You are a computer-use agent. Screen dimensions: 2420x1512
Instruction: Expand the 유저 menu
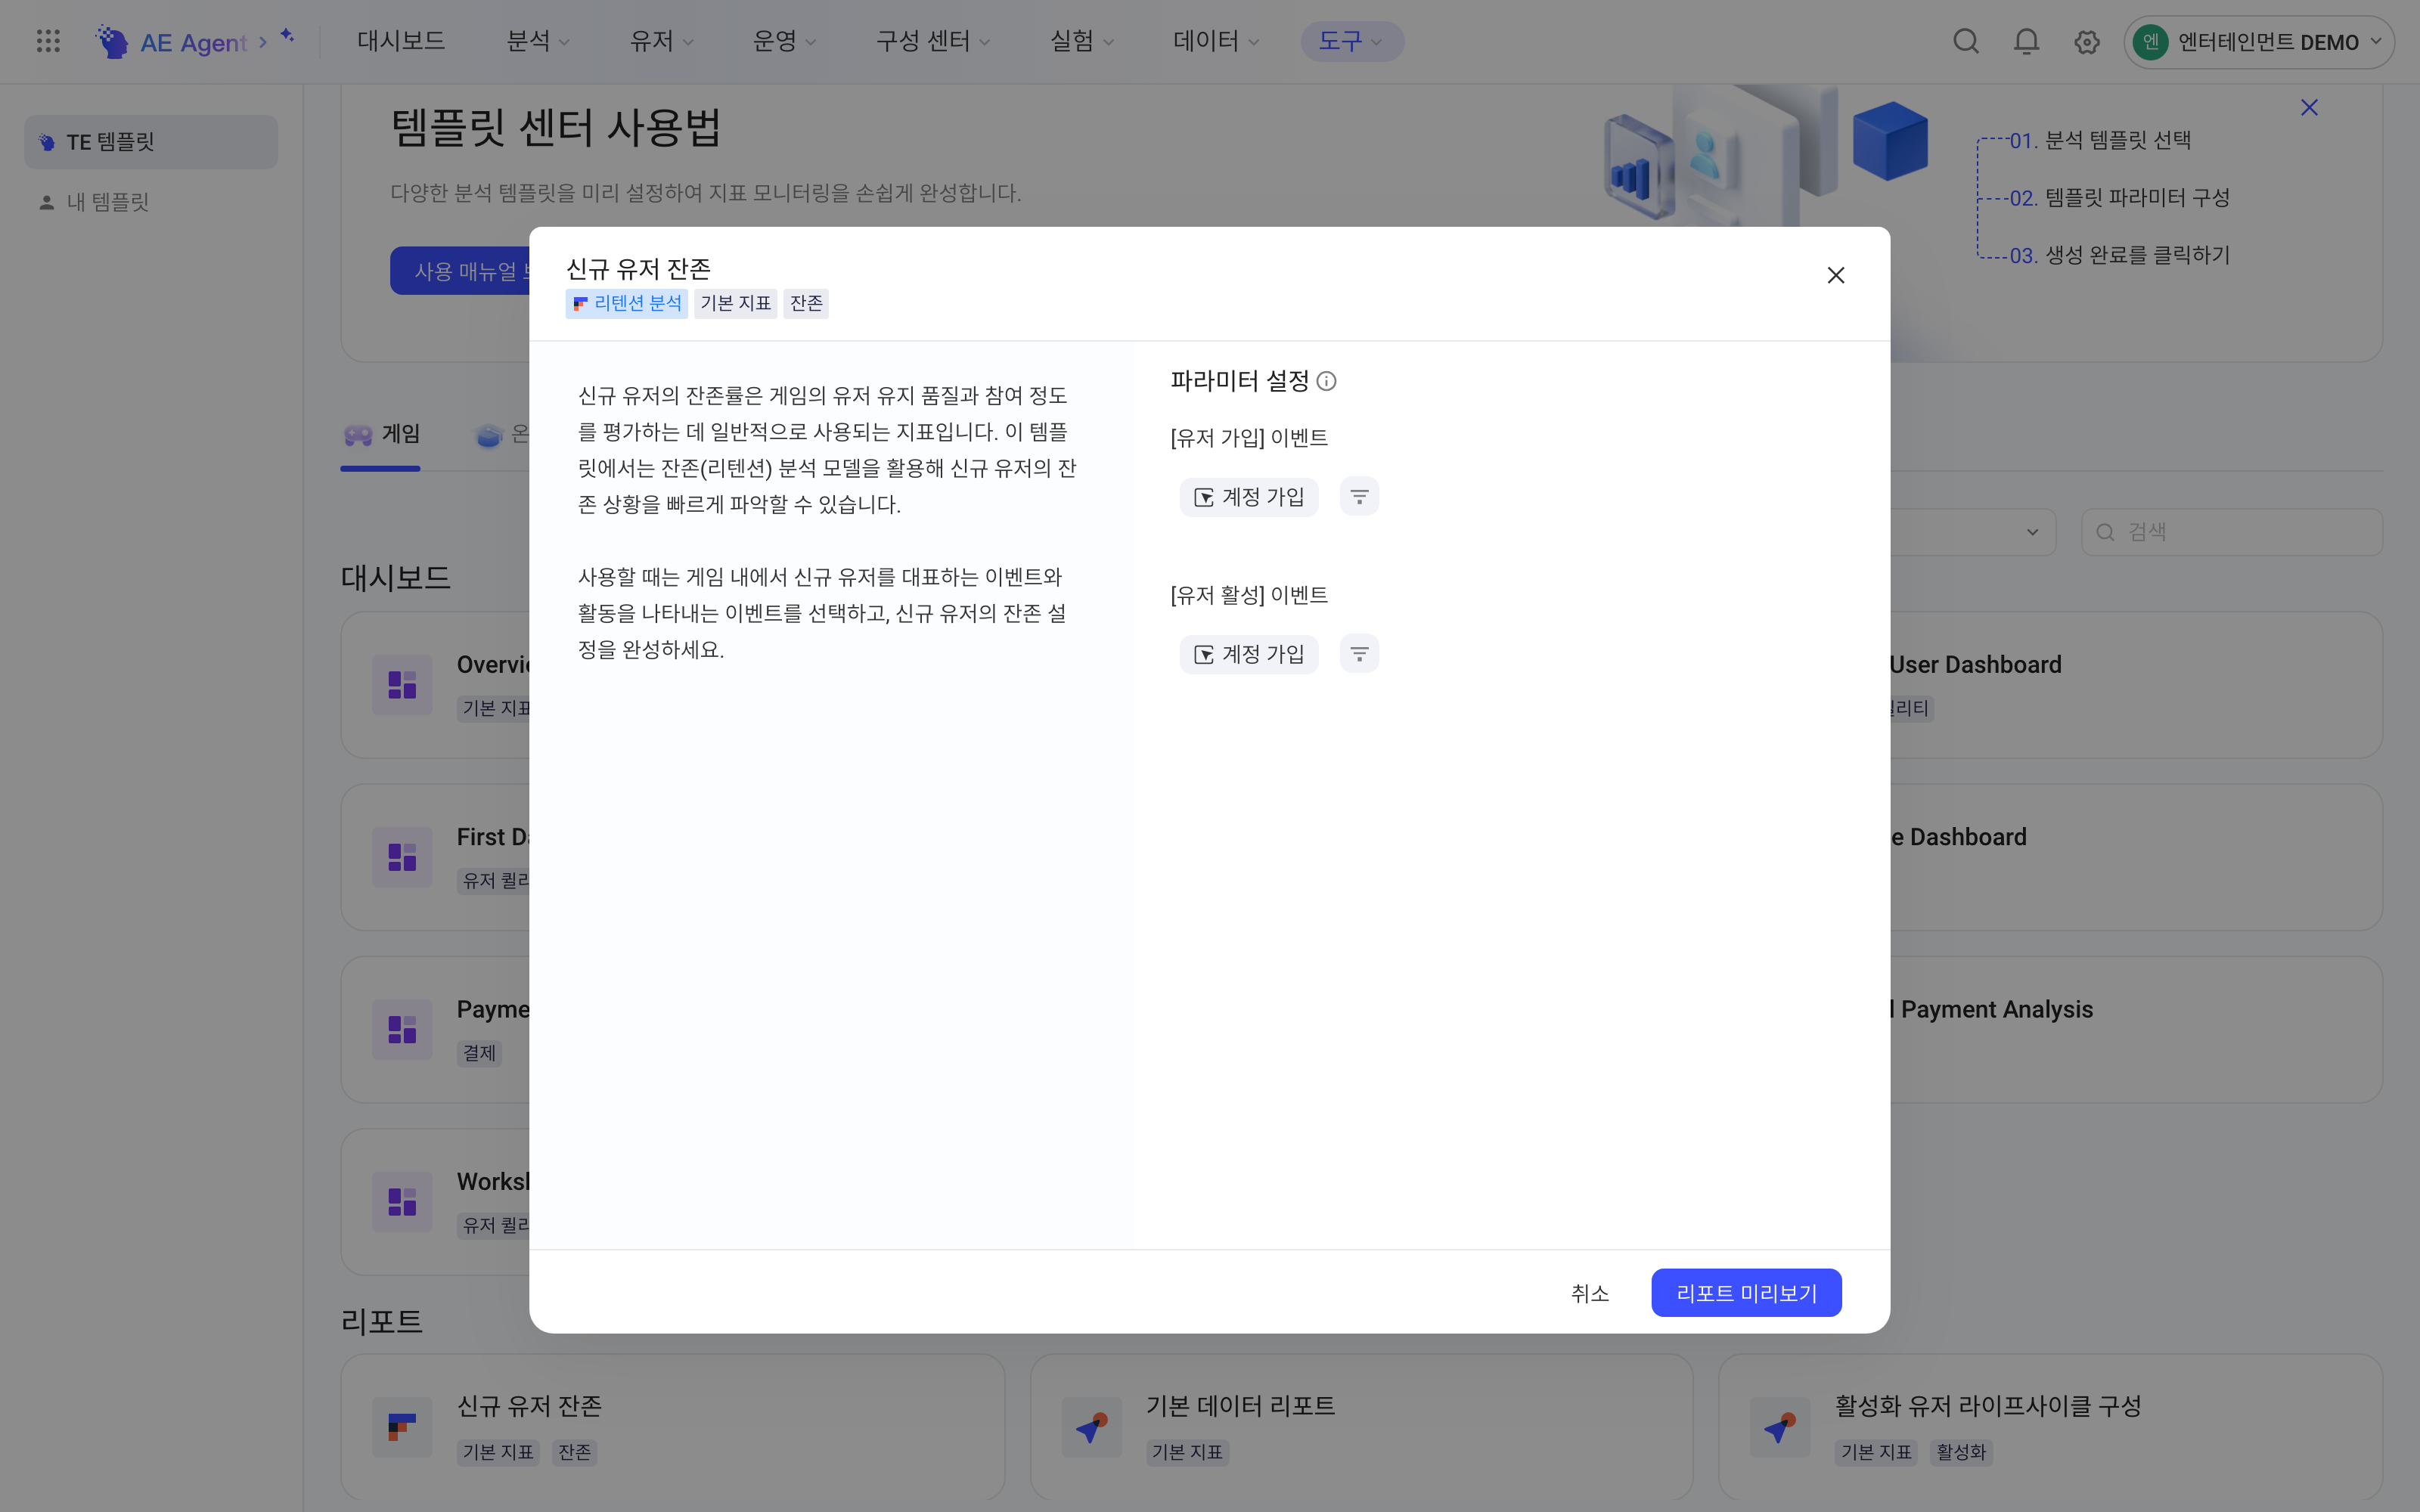coord(661,42)
